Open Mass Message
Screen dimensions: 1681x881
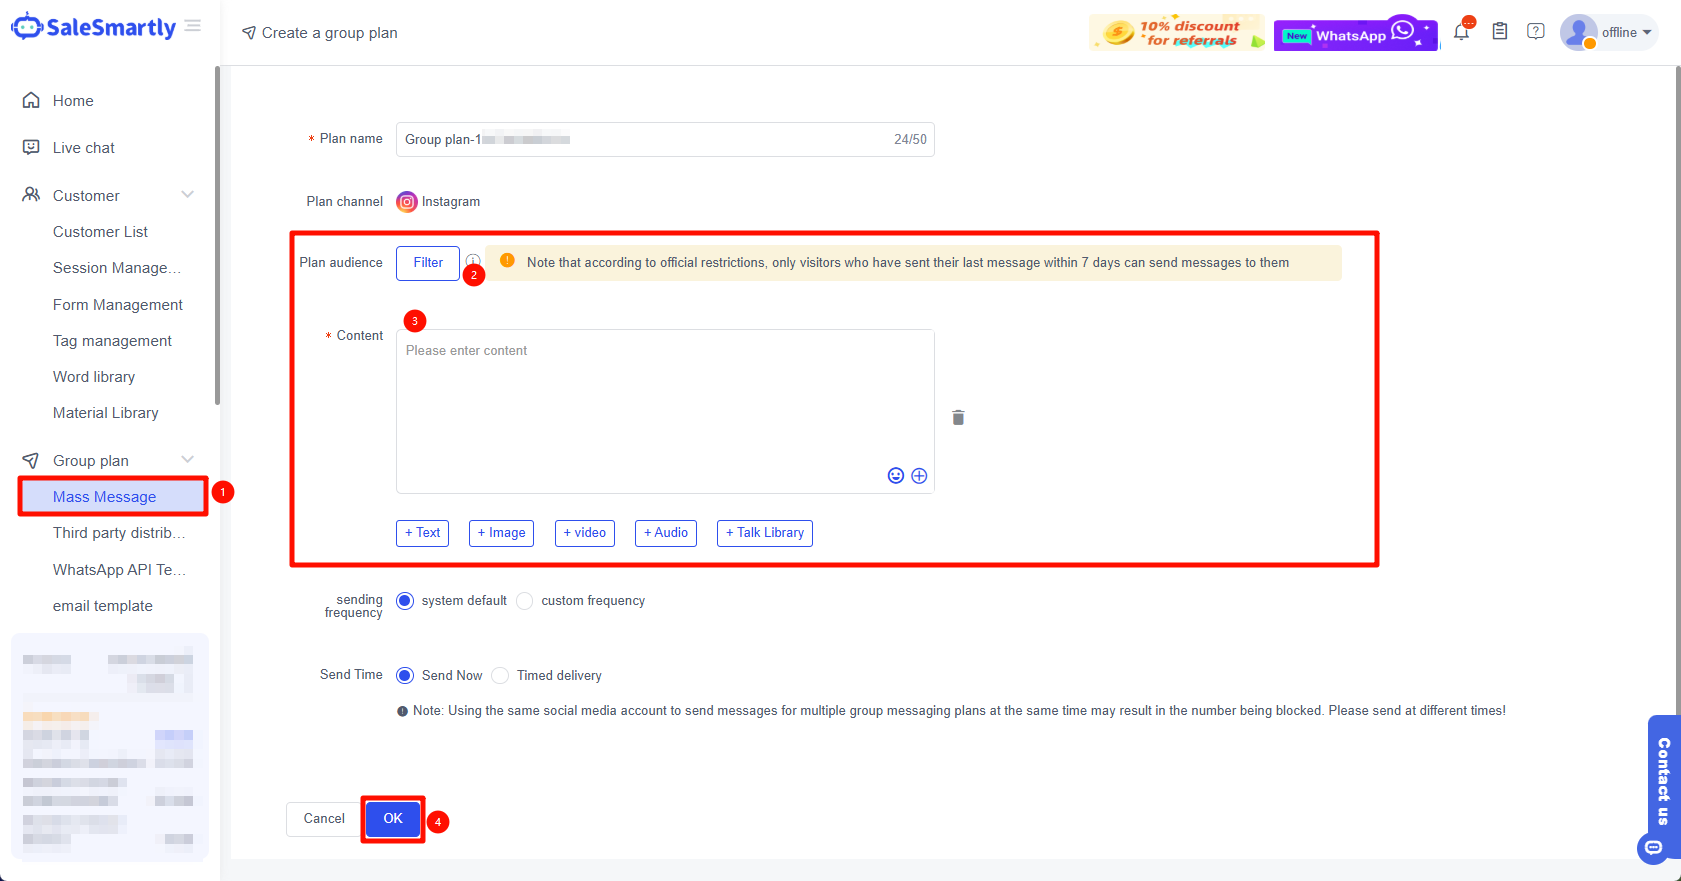click(x=113, y=497)
